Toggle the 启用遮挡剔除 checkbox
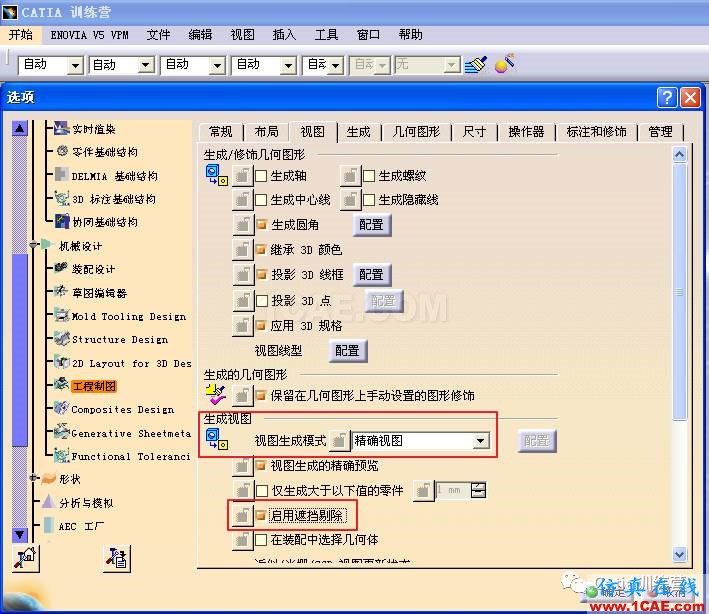709x614 pixels. pyautogui.click(x=261, y=515)
